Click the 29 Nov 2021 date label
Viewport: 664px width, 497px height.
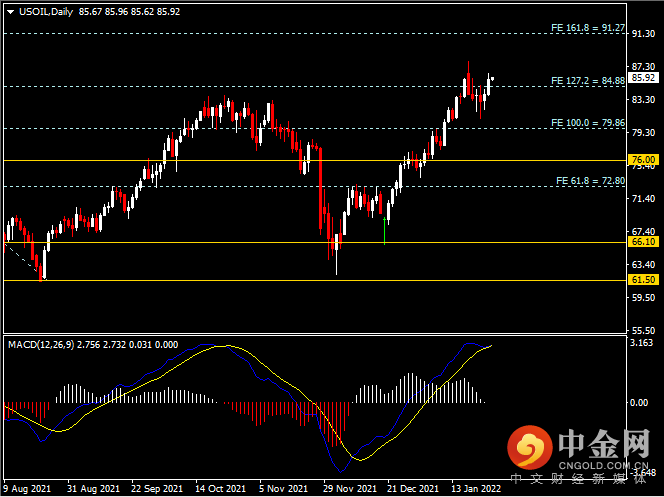(350, 489)
